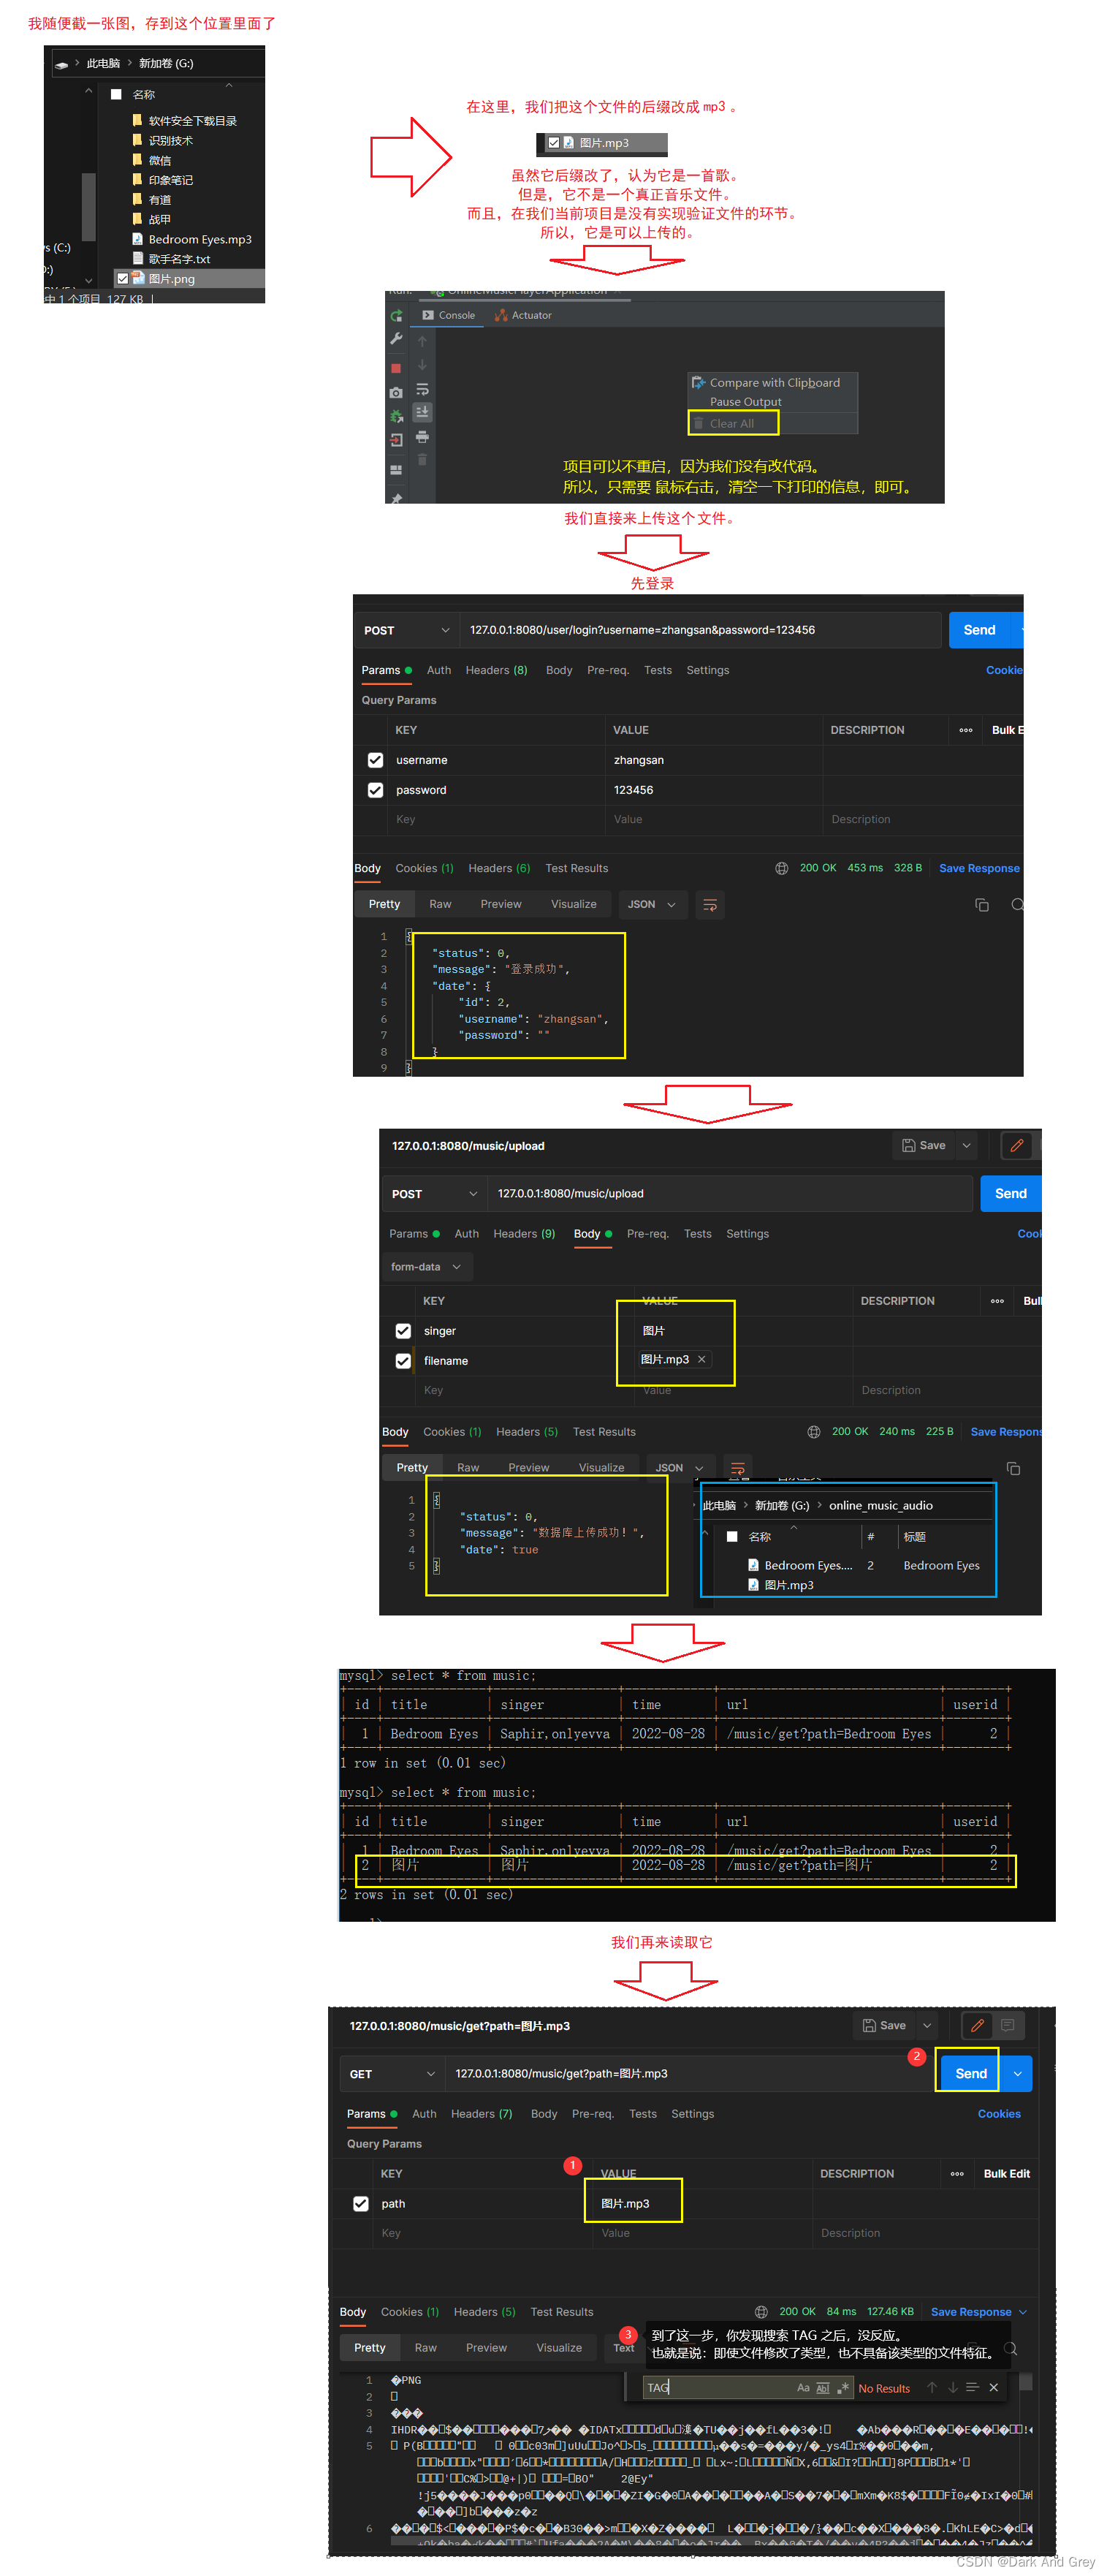Open JSON format dropdown in upload response
The width and height of the screenshot is (1107, 2576).
[680, 1469]
